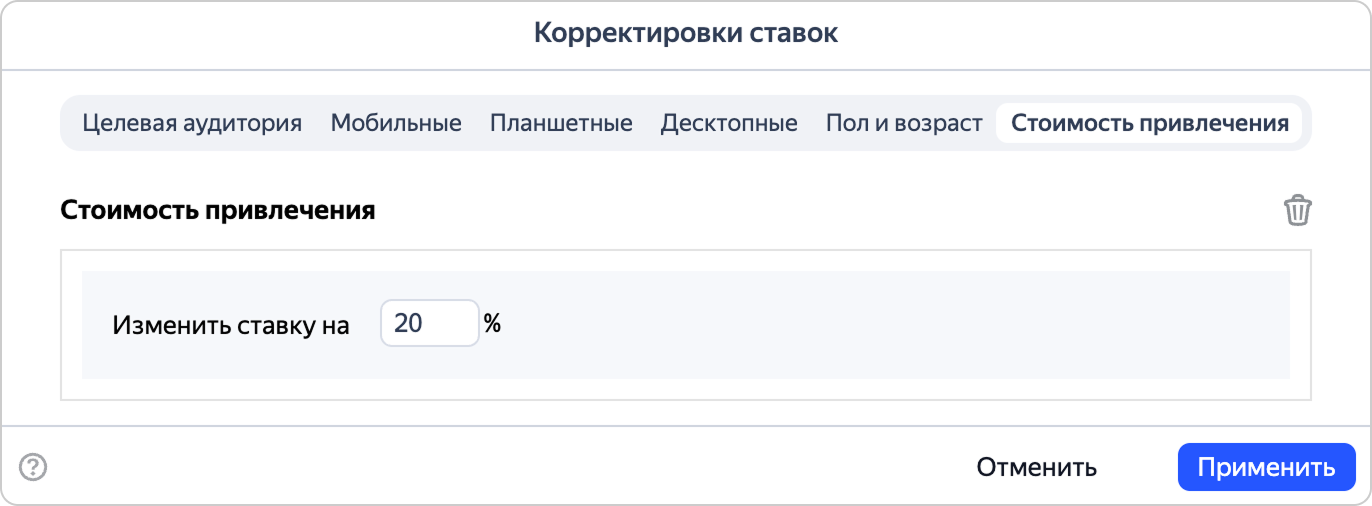The image size is (1372, 506).
Task: Click the Корректировки ставок dialog title
Action: 686,33
